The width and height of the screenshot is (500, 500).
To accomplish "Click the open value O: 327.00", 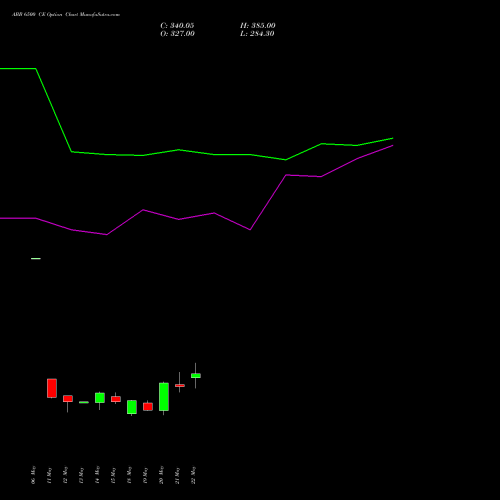I will point(177,34).
